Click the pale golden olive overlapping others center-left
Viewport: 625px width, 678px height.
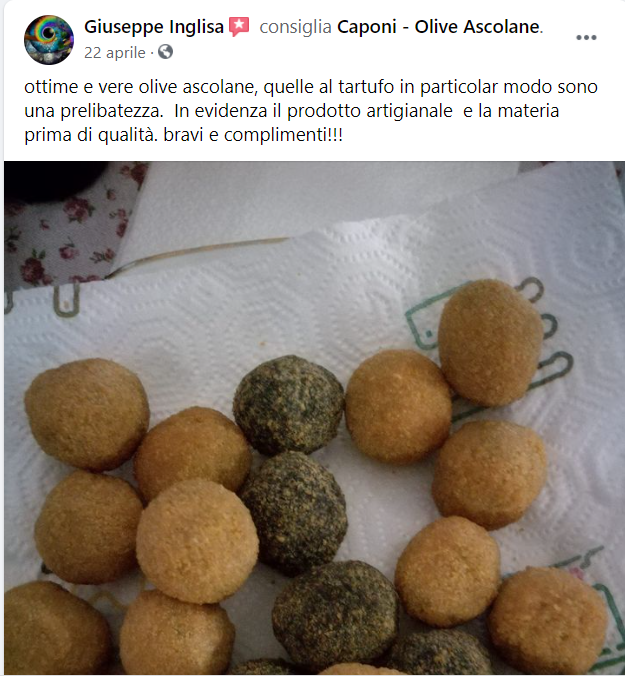197,541
